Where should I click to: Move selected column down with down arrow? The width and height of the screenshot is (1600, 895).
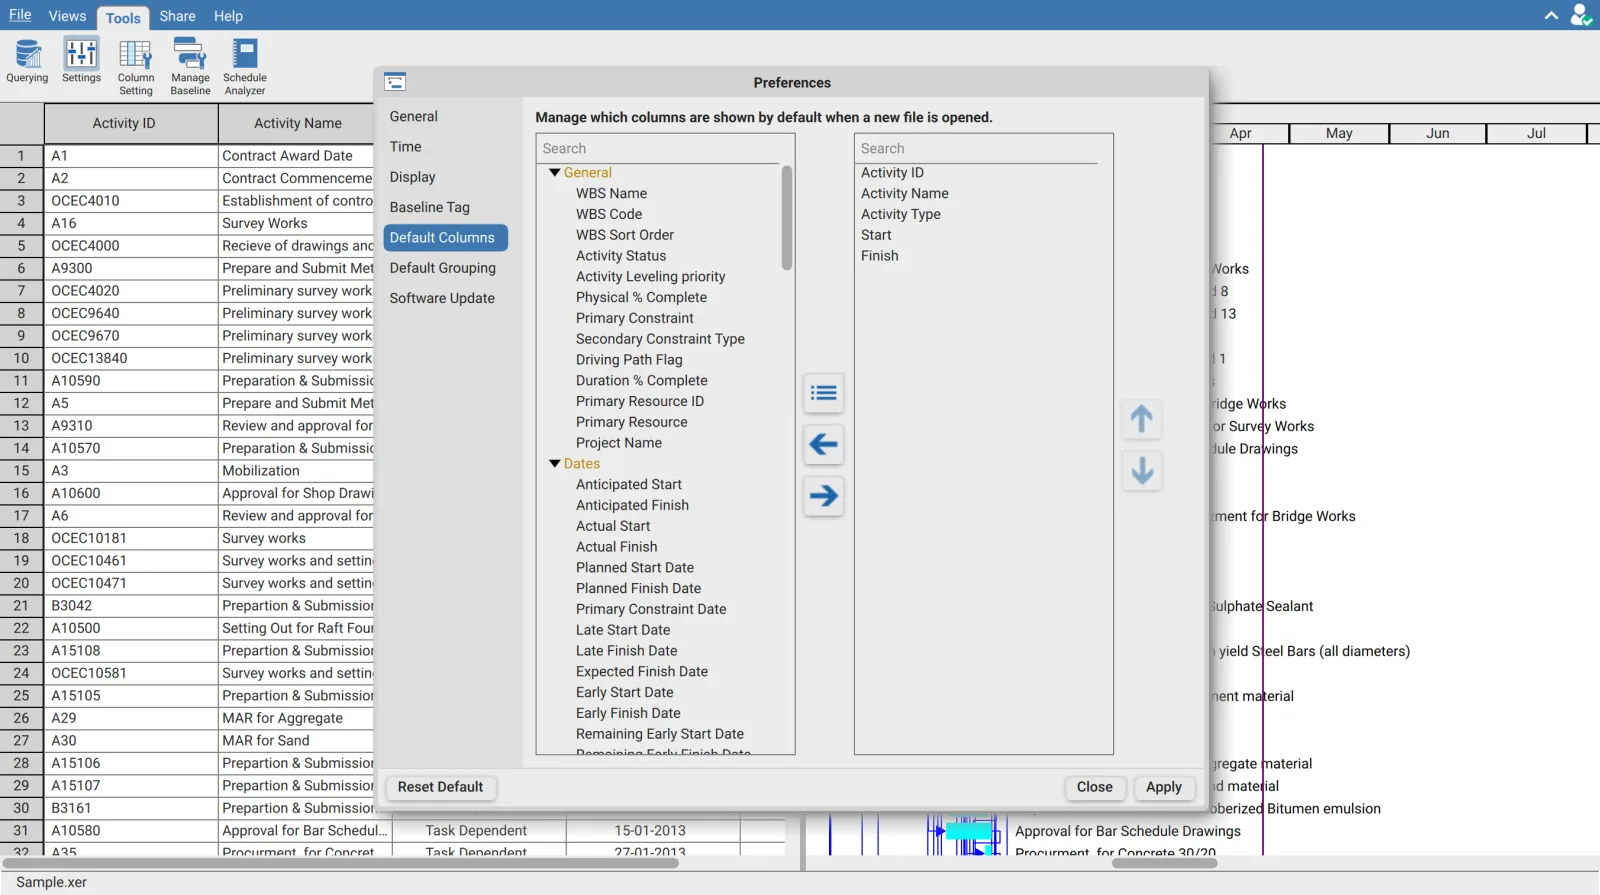(x=1142, y=470)
